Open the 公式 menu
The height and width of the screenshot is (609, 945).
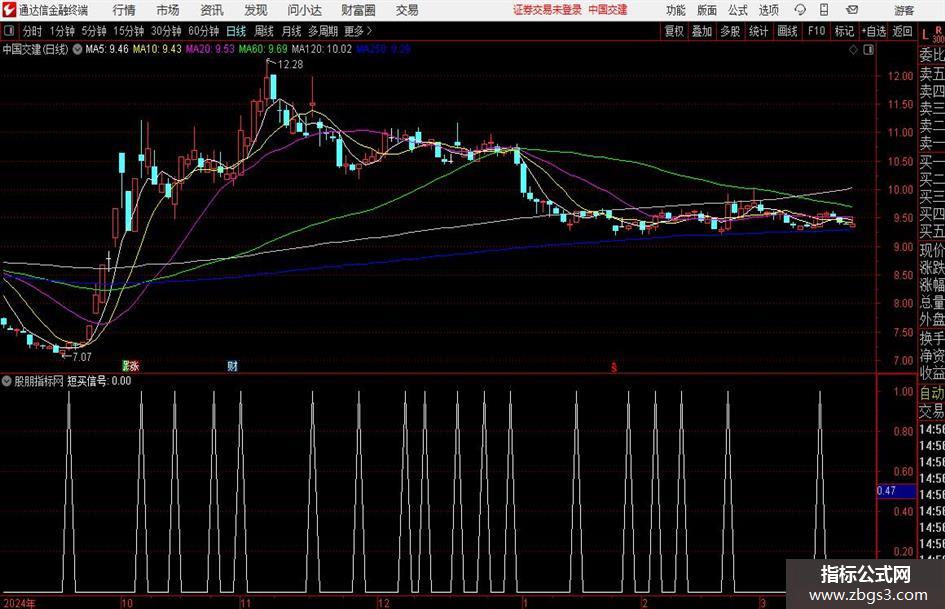tap(737, 10)
